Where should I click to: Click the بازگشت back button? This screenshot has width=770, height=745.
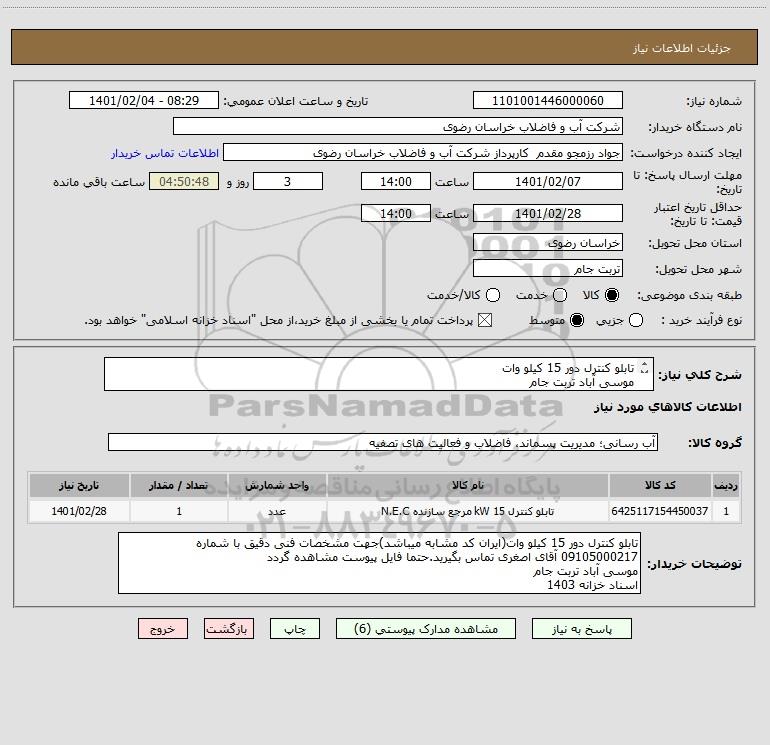coord(229,629)
